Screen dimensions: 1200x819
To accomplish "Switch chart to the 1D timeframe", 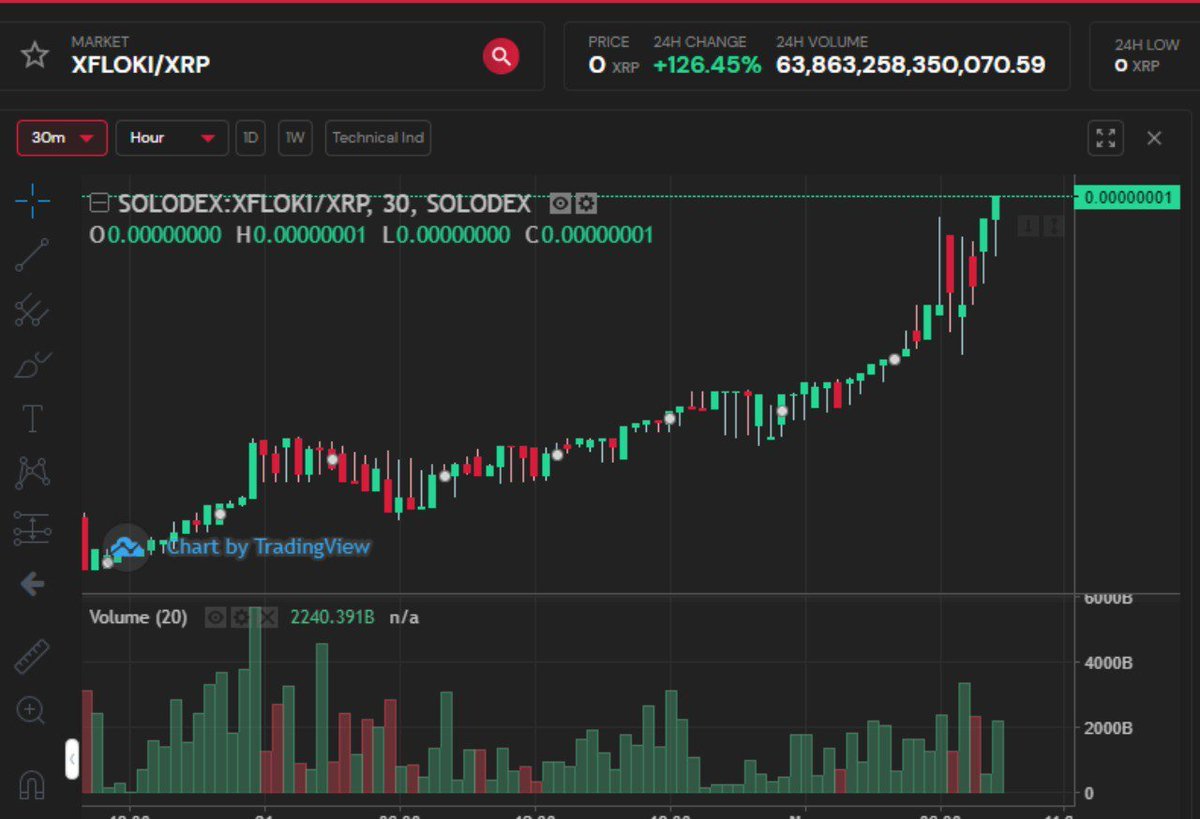I will tap(250, 138).
